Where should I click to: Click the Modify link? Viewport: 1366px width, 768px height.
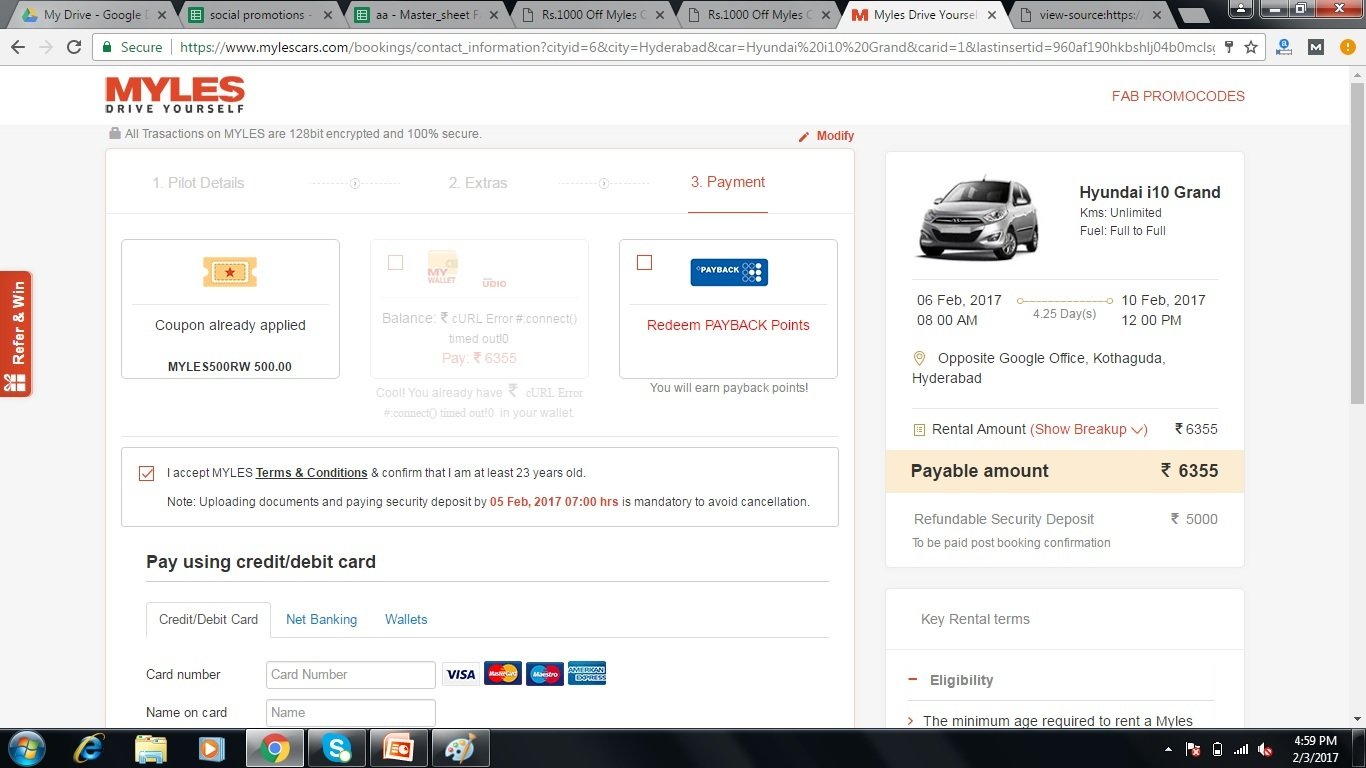pyautogui.click(x=835, y=136)
